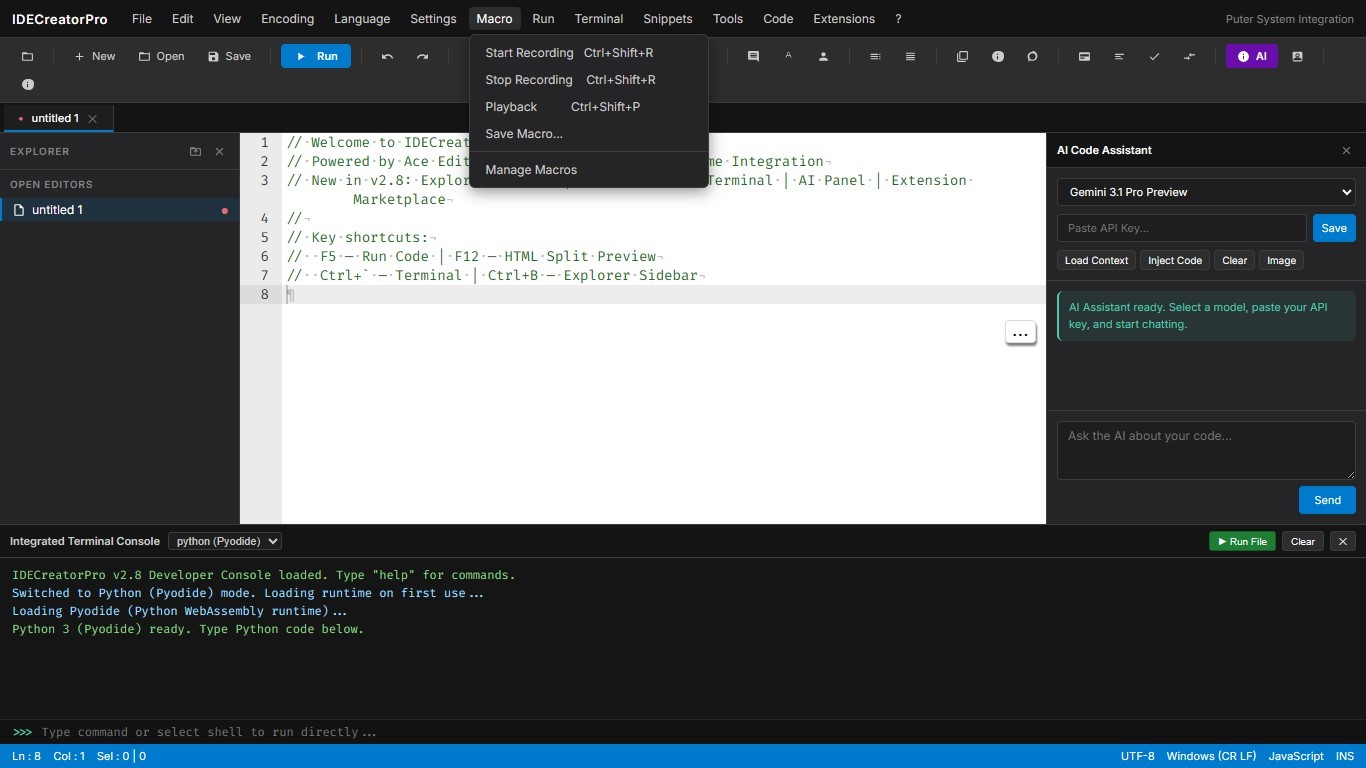Open the Snippets menu

coord(668,19)
